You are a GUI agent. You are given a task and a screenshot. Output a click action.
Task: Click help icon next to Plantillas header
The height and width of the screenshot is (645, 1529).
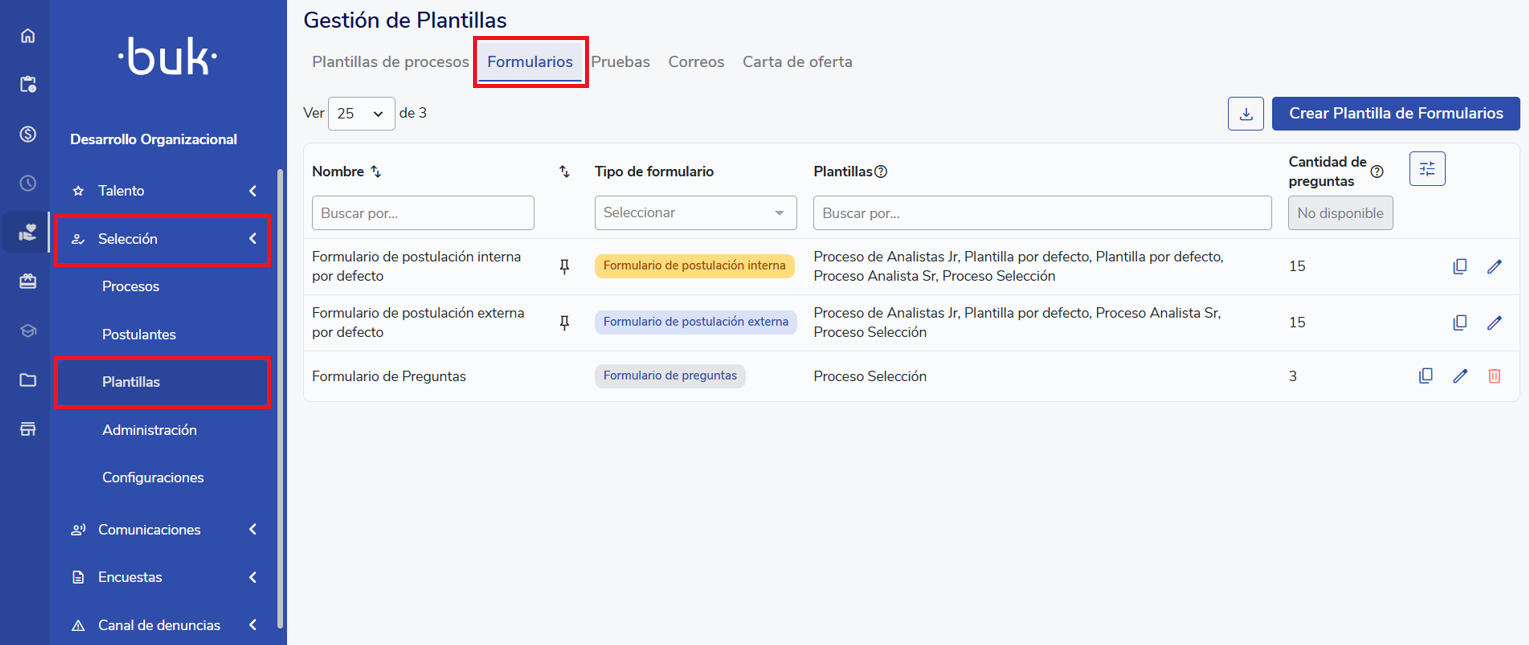click(x=881, y=172)
